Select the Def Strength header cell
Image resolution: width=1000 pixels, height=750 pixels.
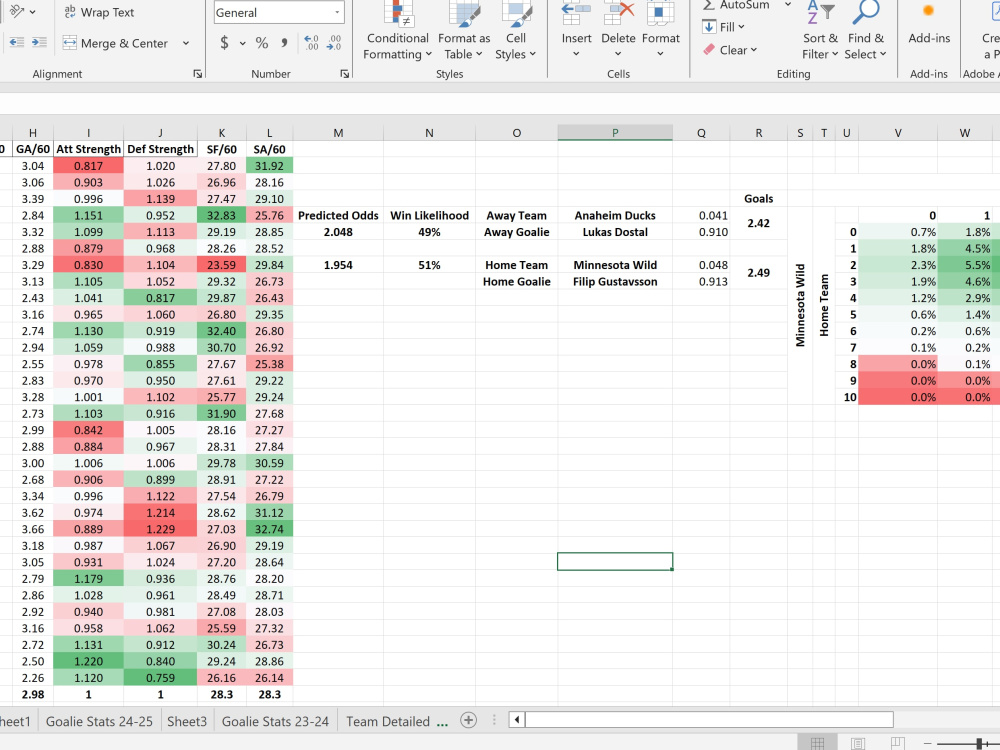click(160, 149)
